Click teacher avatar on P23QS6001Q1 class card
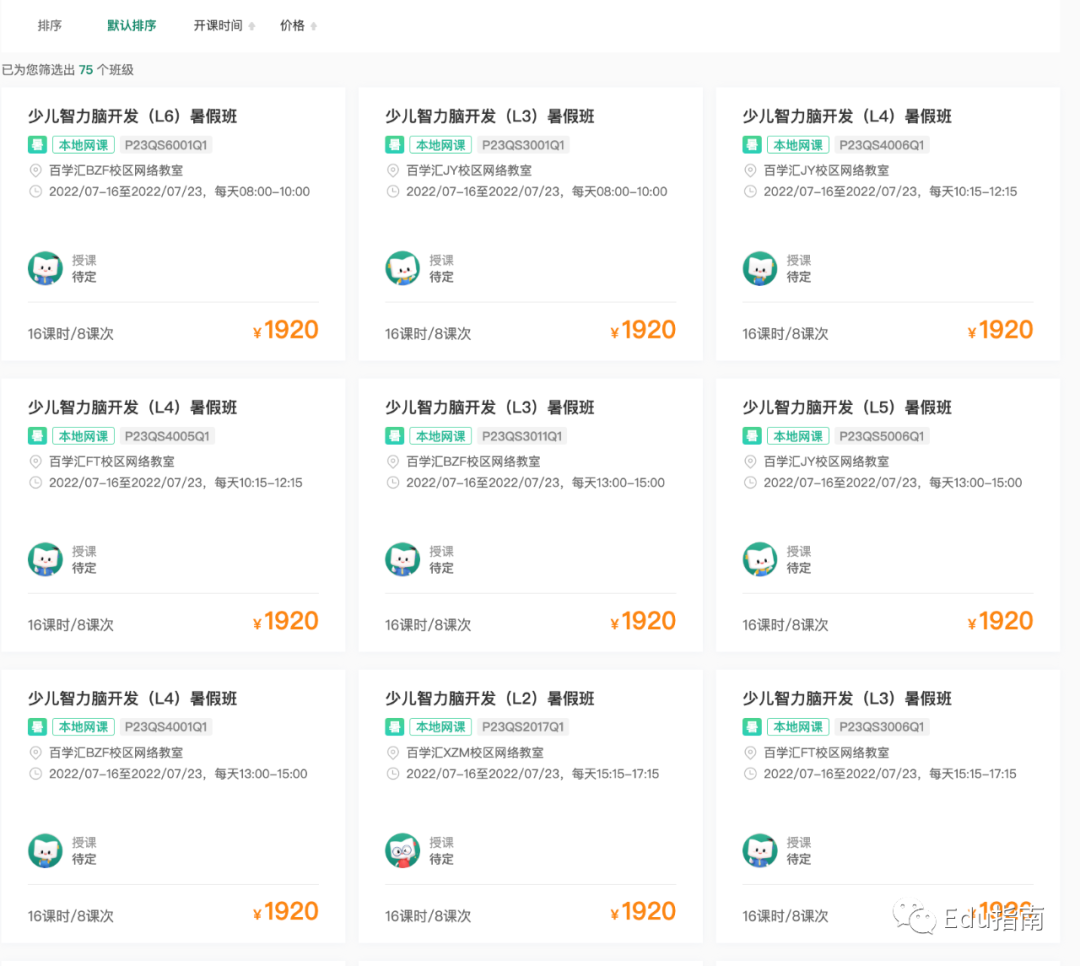Image resolution: width=1080 pixels, height=966 pixels. 45,268
